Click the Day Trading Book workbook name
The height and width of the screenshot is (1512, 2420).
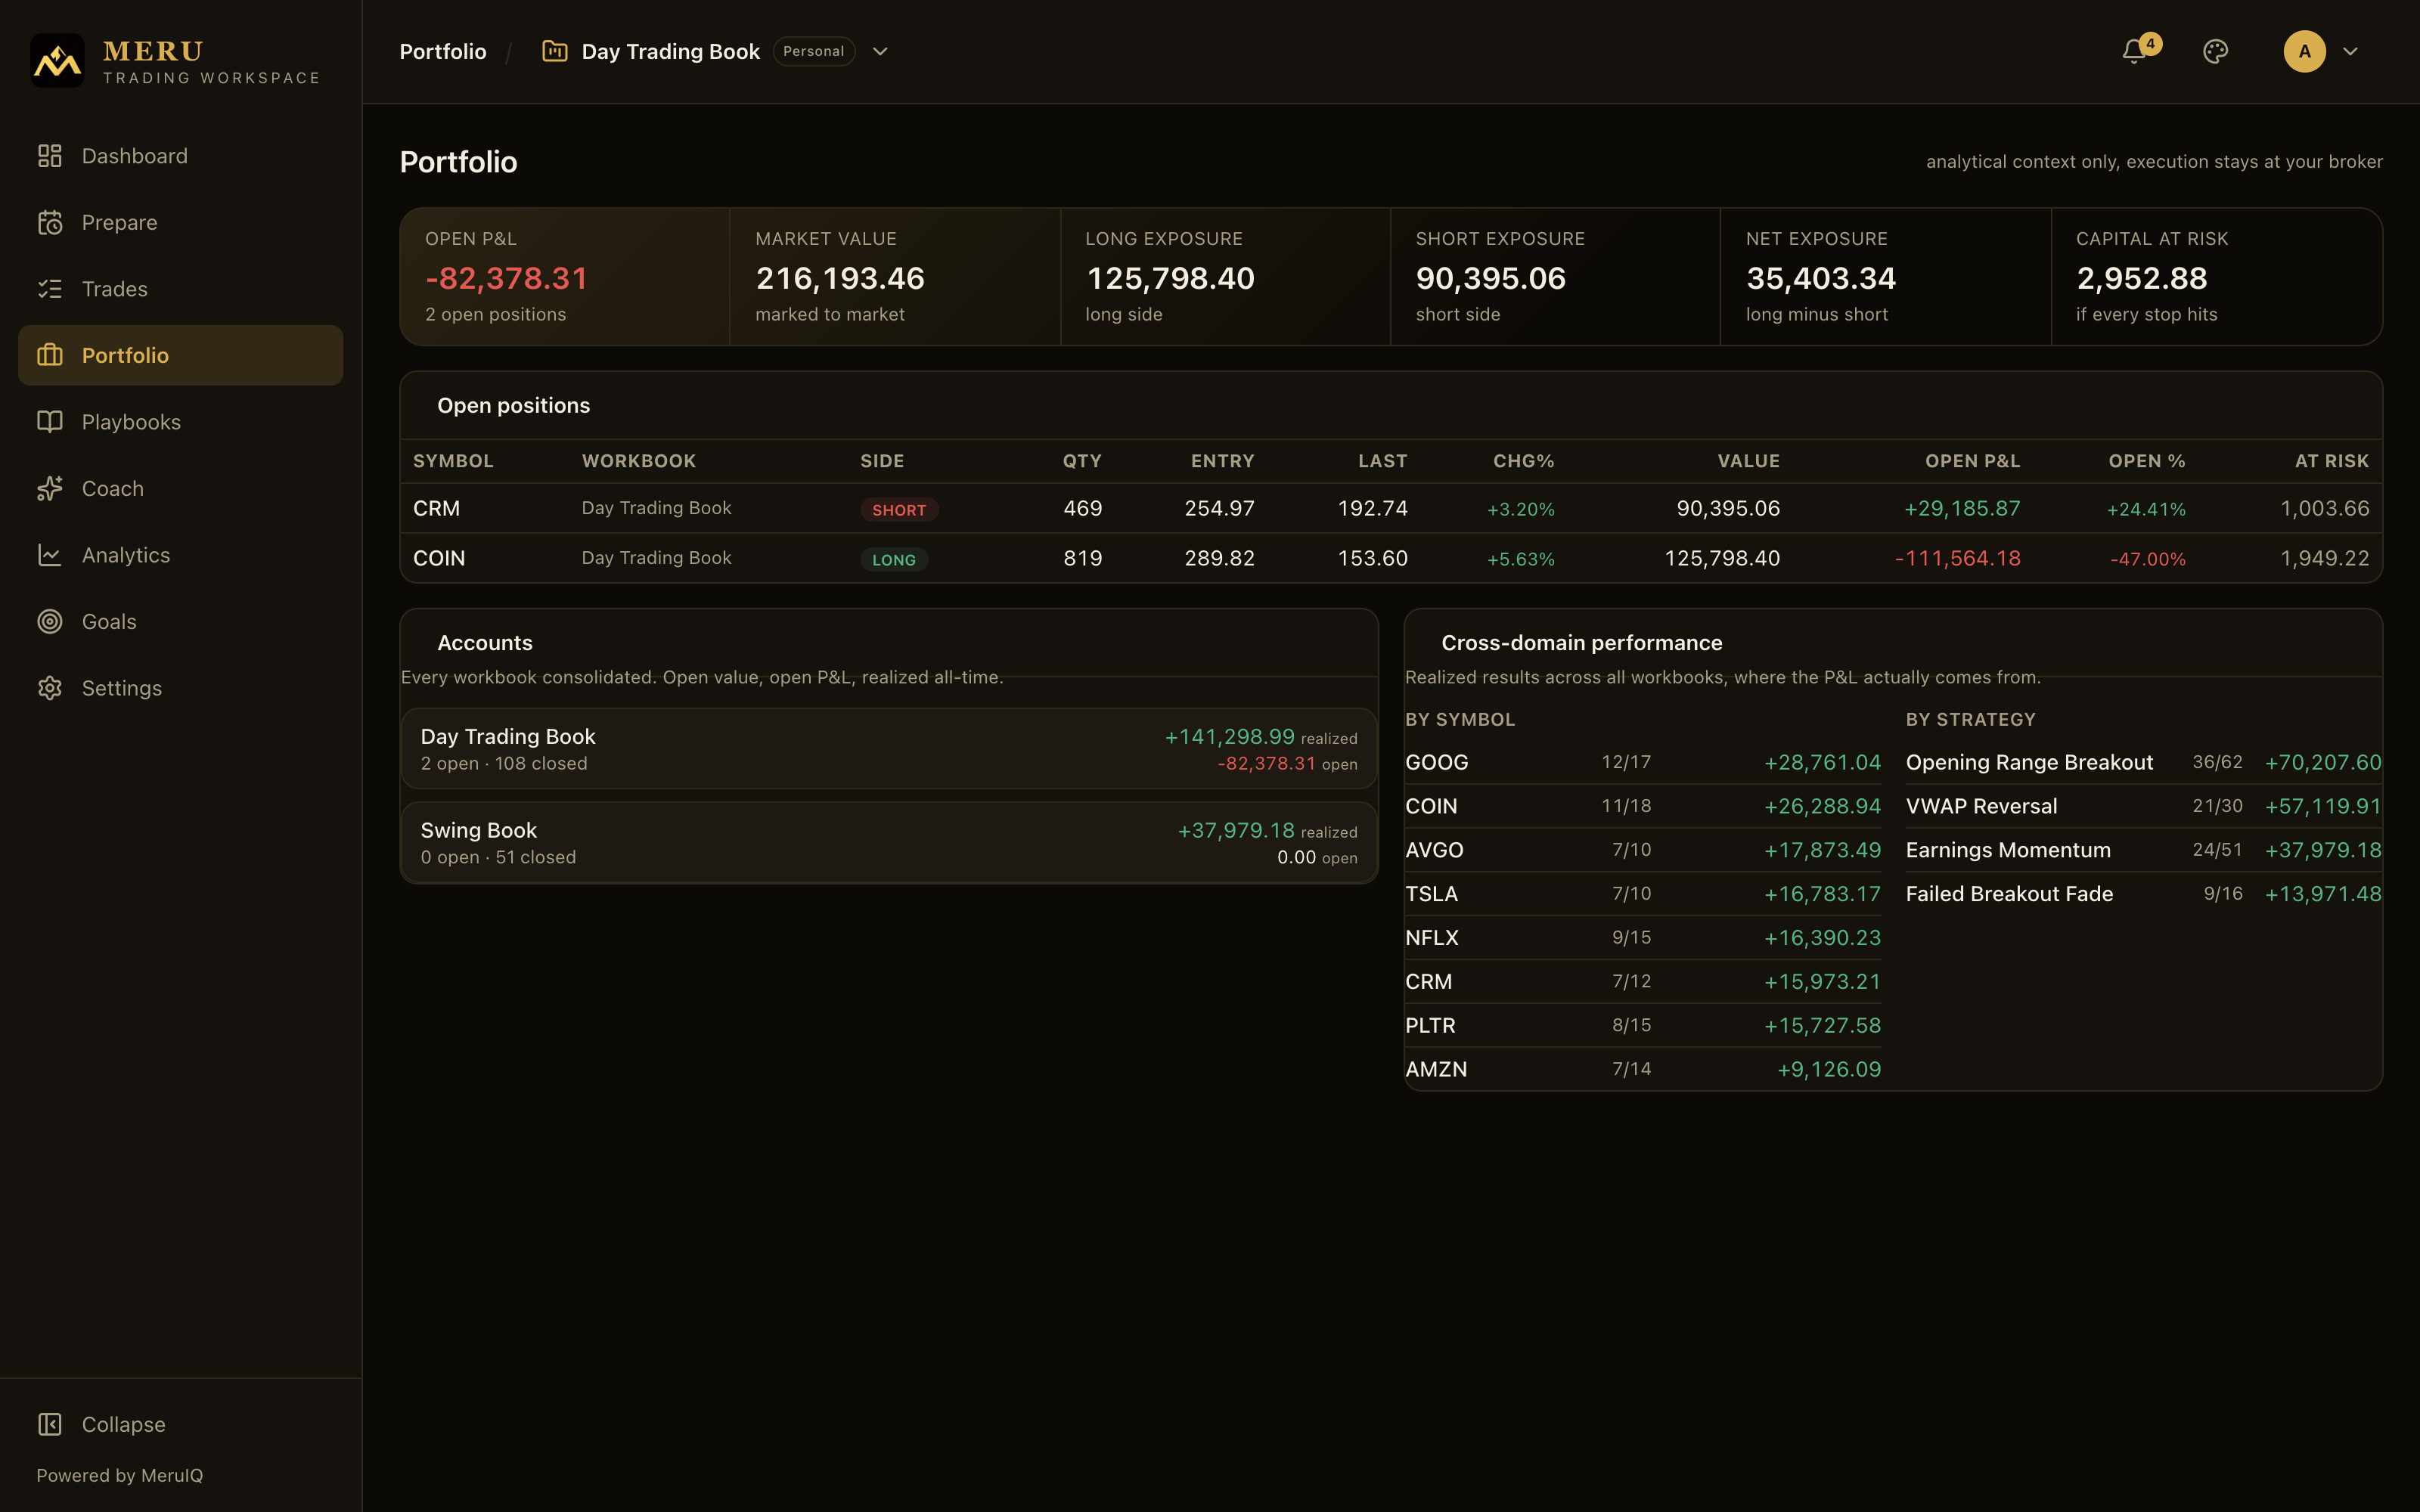[671, 51]
